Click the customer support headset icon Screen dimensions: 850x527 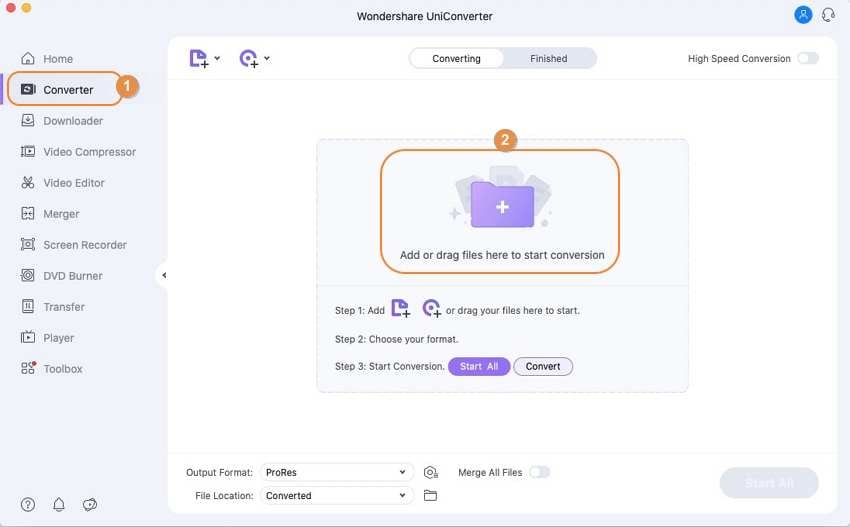(828, 15)
